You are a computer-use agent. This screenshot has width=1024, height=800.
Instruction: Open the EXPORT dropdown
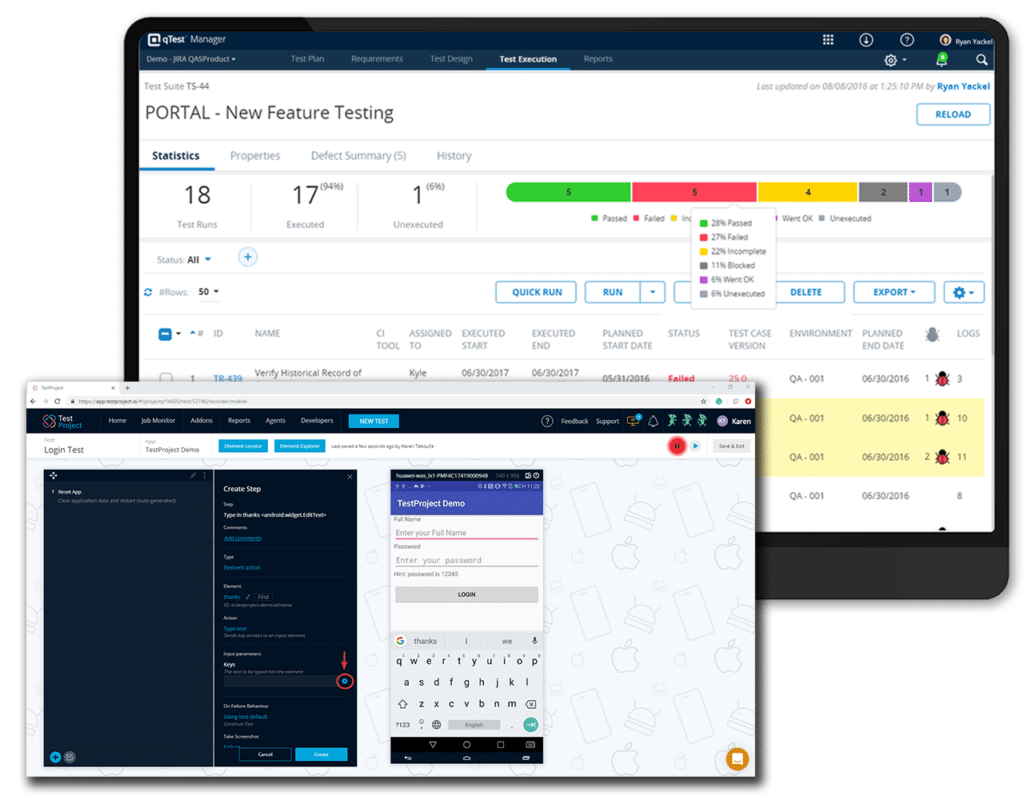coord(894,293)
